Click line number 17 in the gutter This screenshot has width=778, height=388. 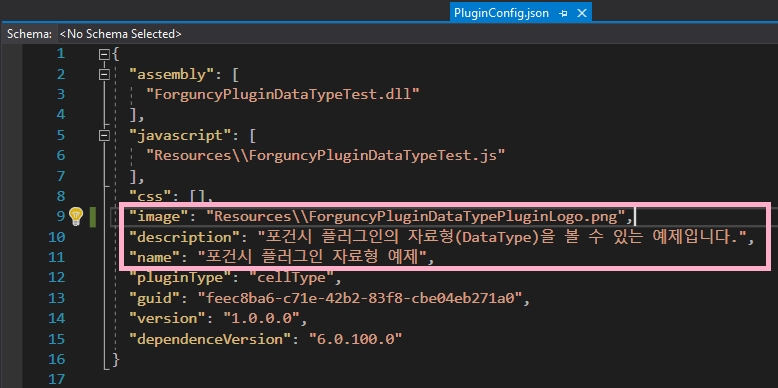58,380
